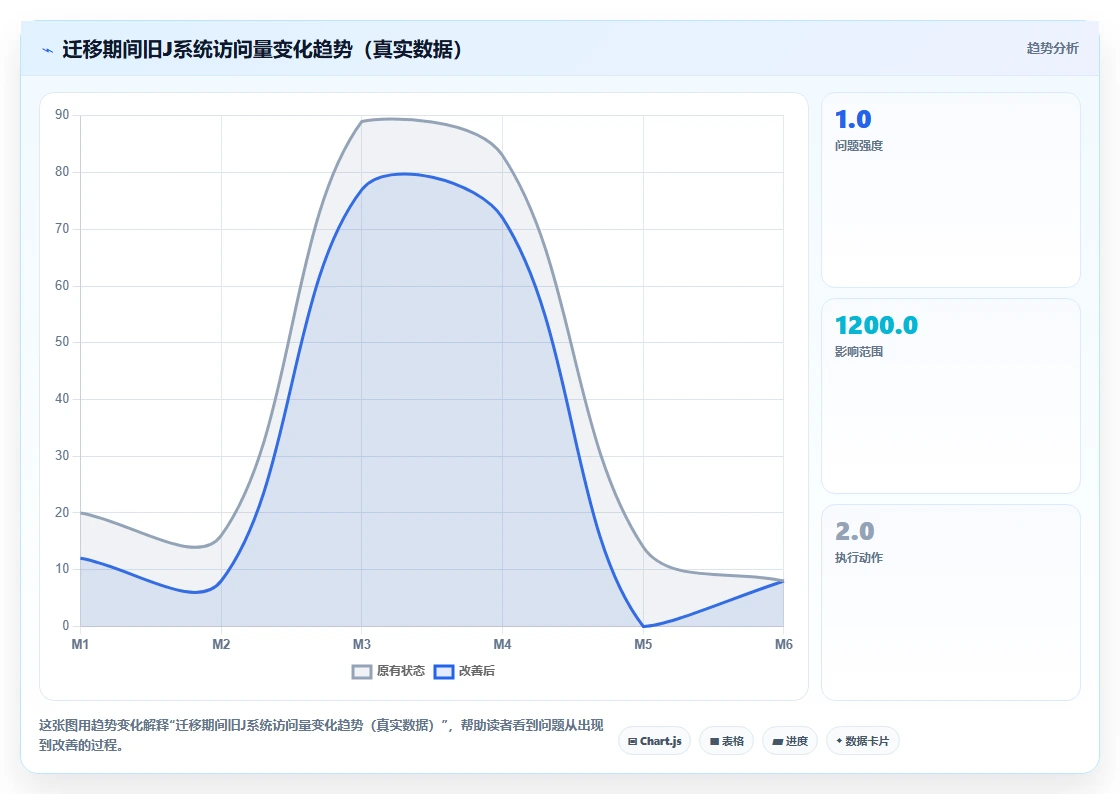This screenshot has height=794, width=1120.
Task: Click the M4 x-axis label
Action: 502,645
